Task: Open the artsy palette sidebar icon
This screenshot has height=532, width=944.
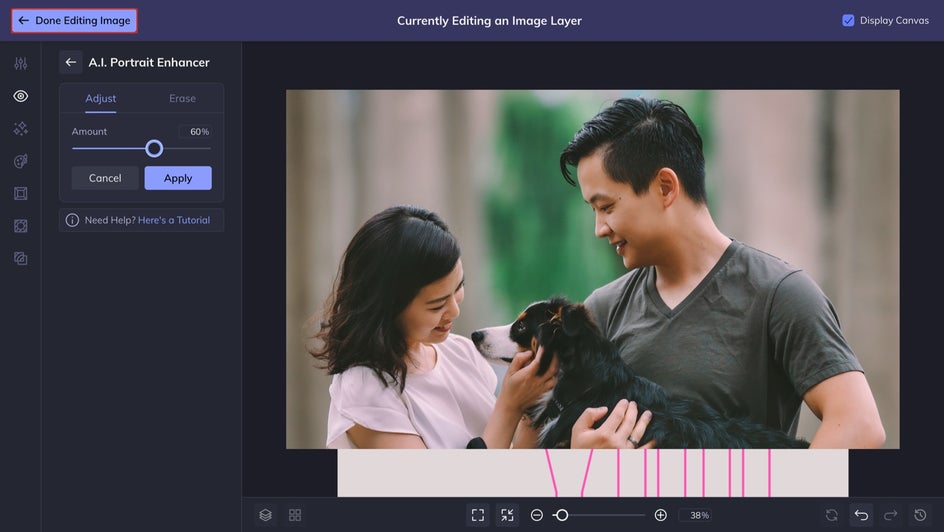Action: click(x=20, y=161)
